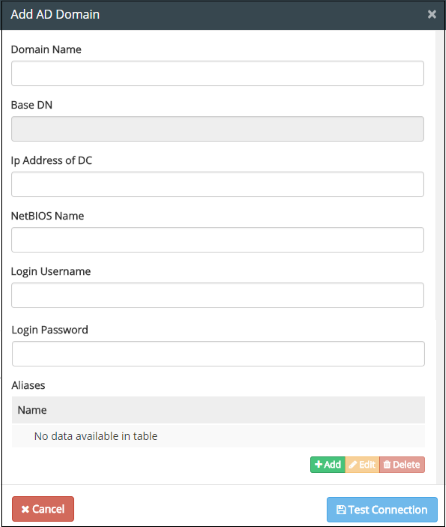Add a new alias with green Add button
This screenshot has height=527, width=446.
coord(328,464)
